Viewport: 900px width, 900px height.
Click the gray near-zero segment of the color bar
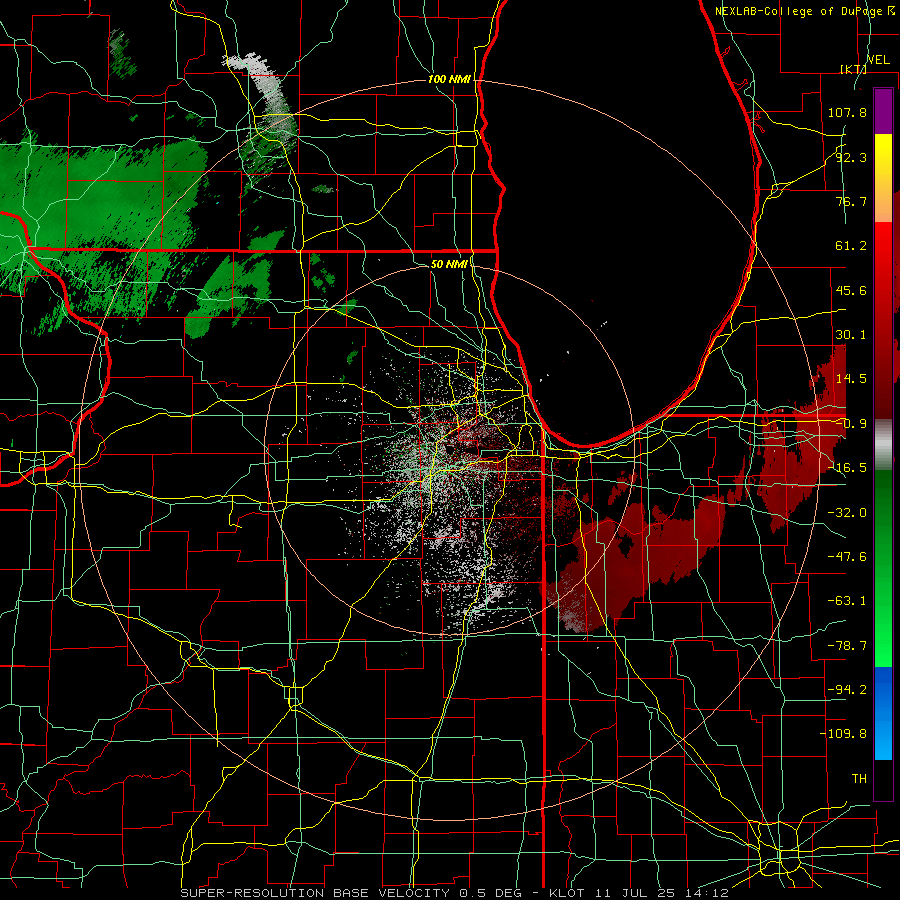click(x=883, y=445)
